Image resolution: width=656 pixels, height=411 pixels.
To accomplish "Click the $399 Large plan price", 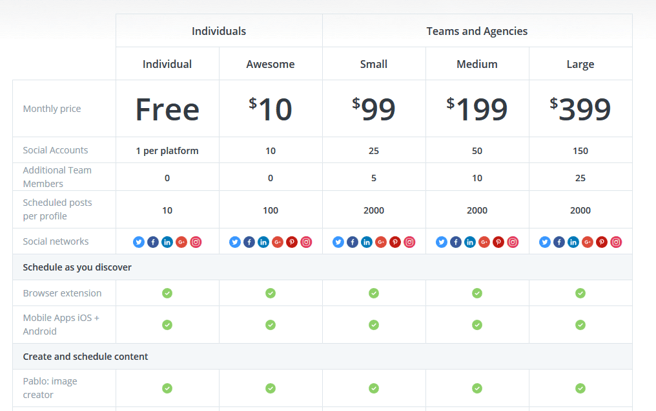I will pyautogui.click(x=580, y=109).
